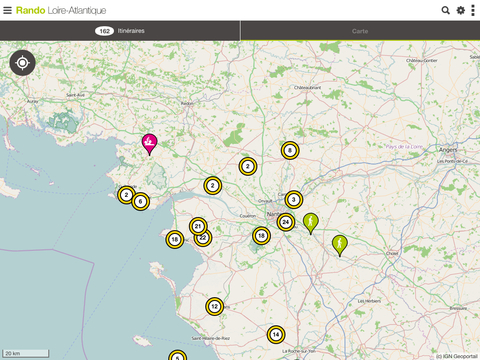Image resolution: width=480 pixels, height=360 pixels.
Task: Expand the cluster marker showing 6
Action: [x=140, y=201]
